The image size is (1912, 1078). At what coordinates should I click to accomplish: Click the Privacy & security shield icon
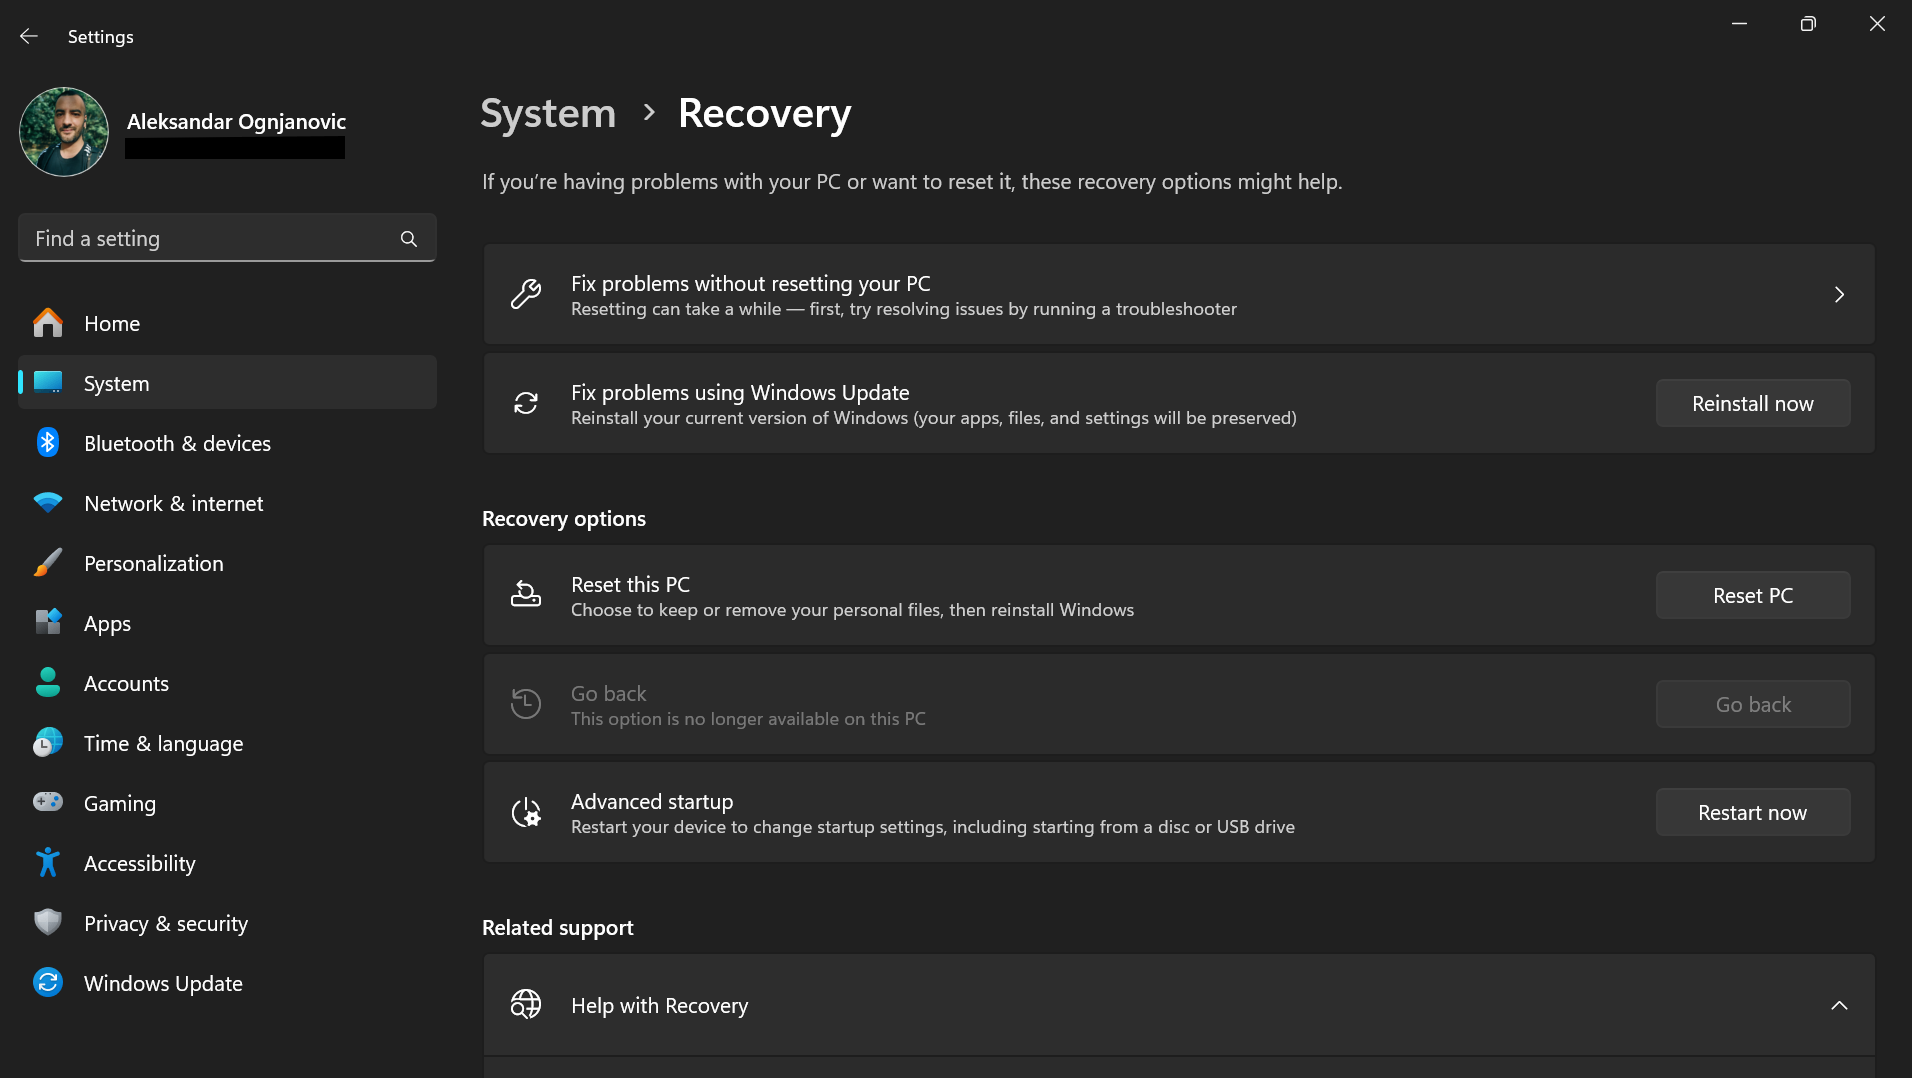click(48, 922)
